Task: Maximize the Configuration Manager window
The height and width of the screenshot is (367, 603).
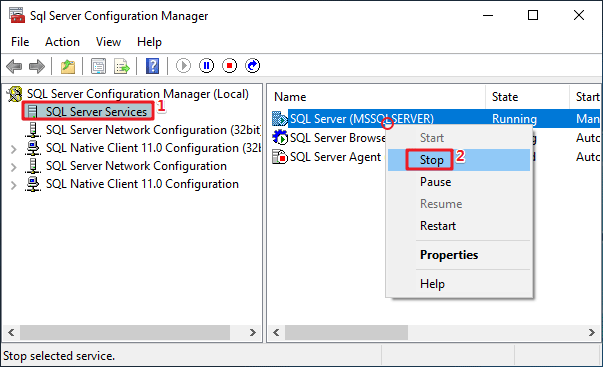Action: tap(533, 15)
